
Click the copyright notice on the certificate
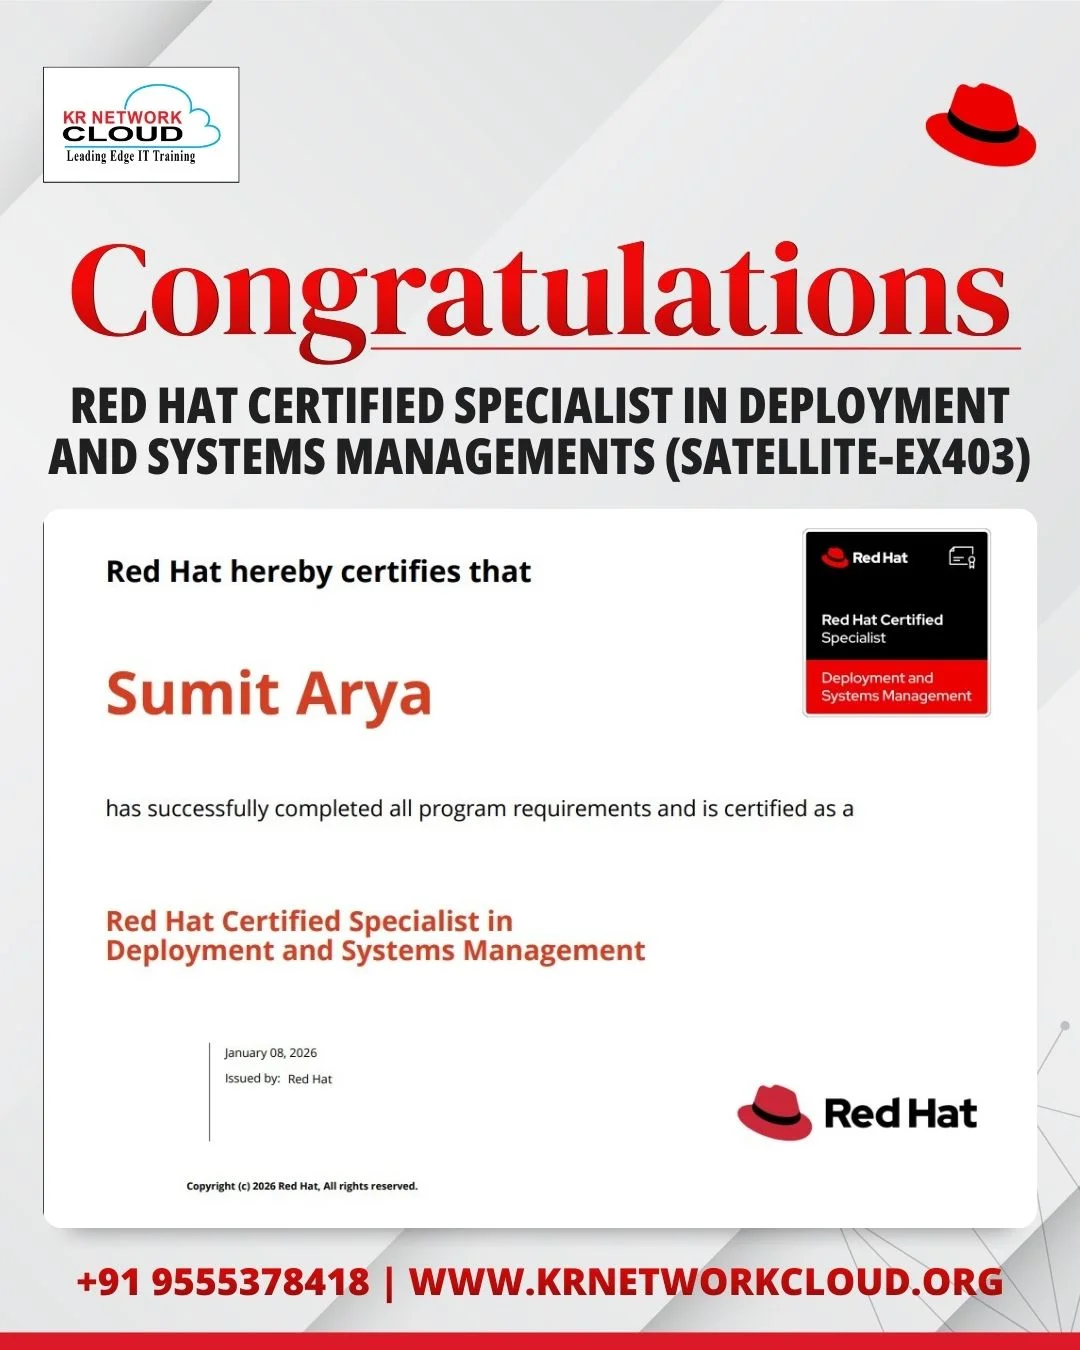pos(302,1186)
